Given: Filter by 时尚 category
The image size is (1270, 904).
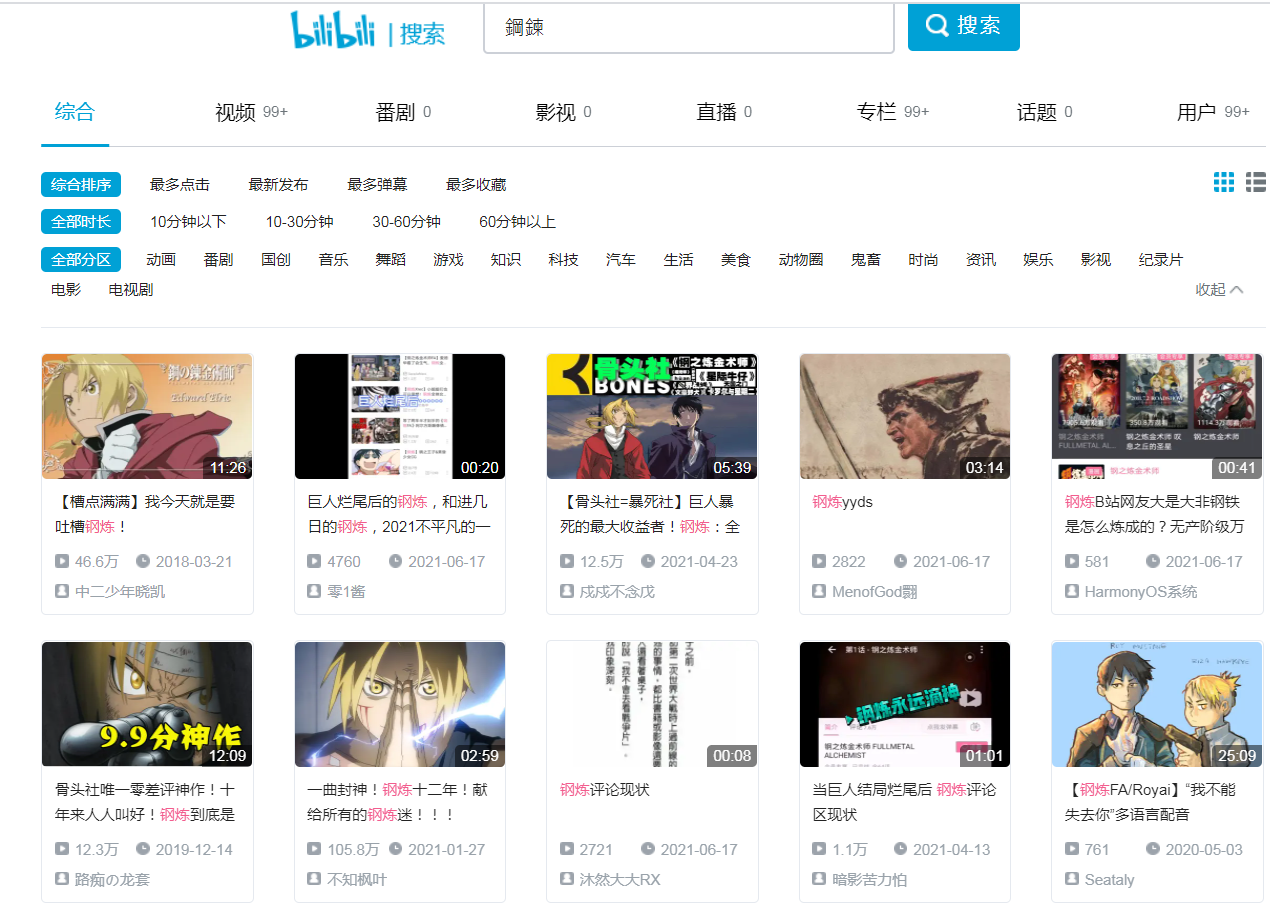Looking at the screenshot, I should pos(923,260).
